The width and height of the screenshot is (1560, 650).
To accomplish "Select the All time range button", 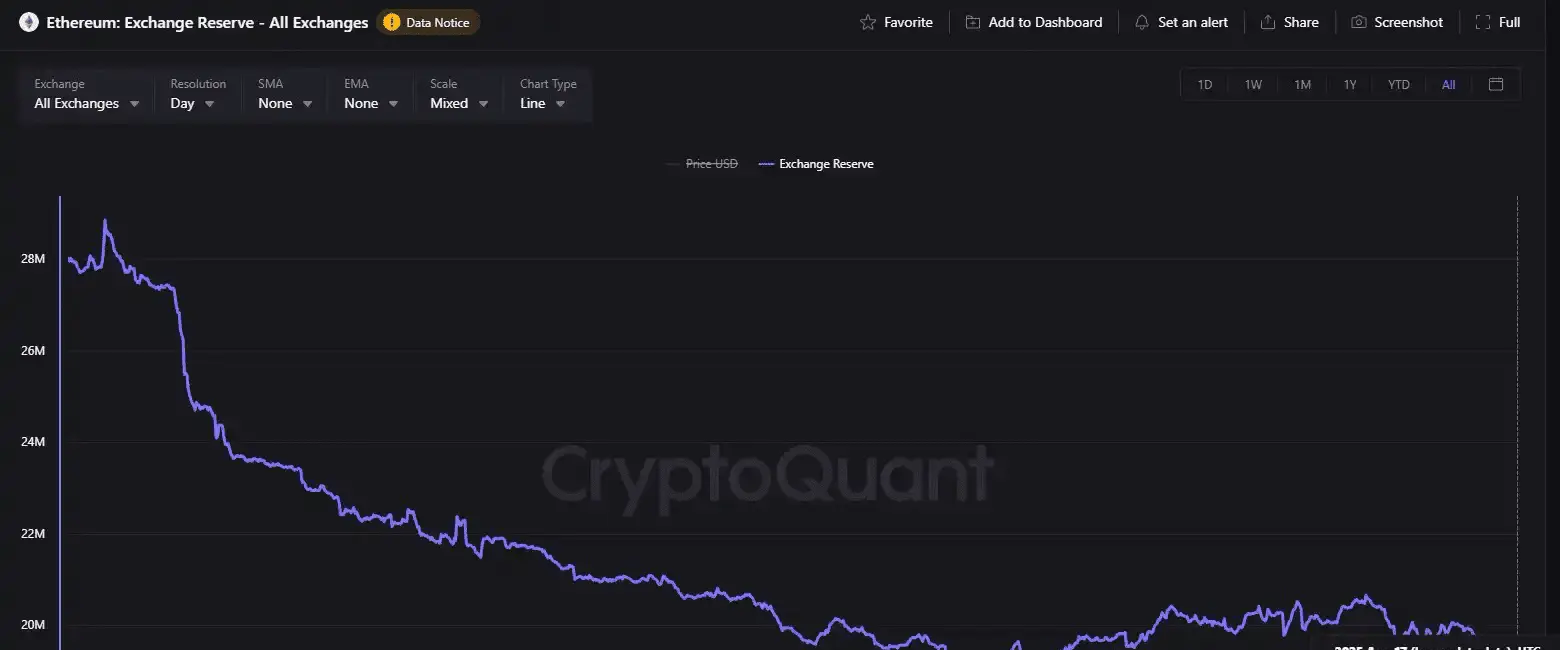I will click(x=1448, y=85).
